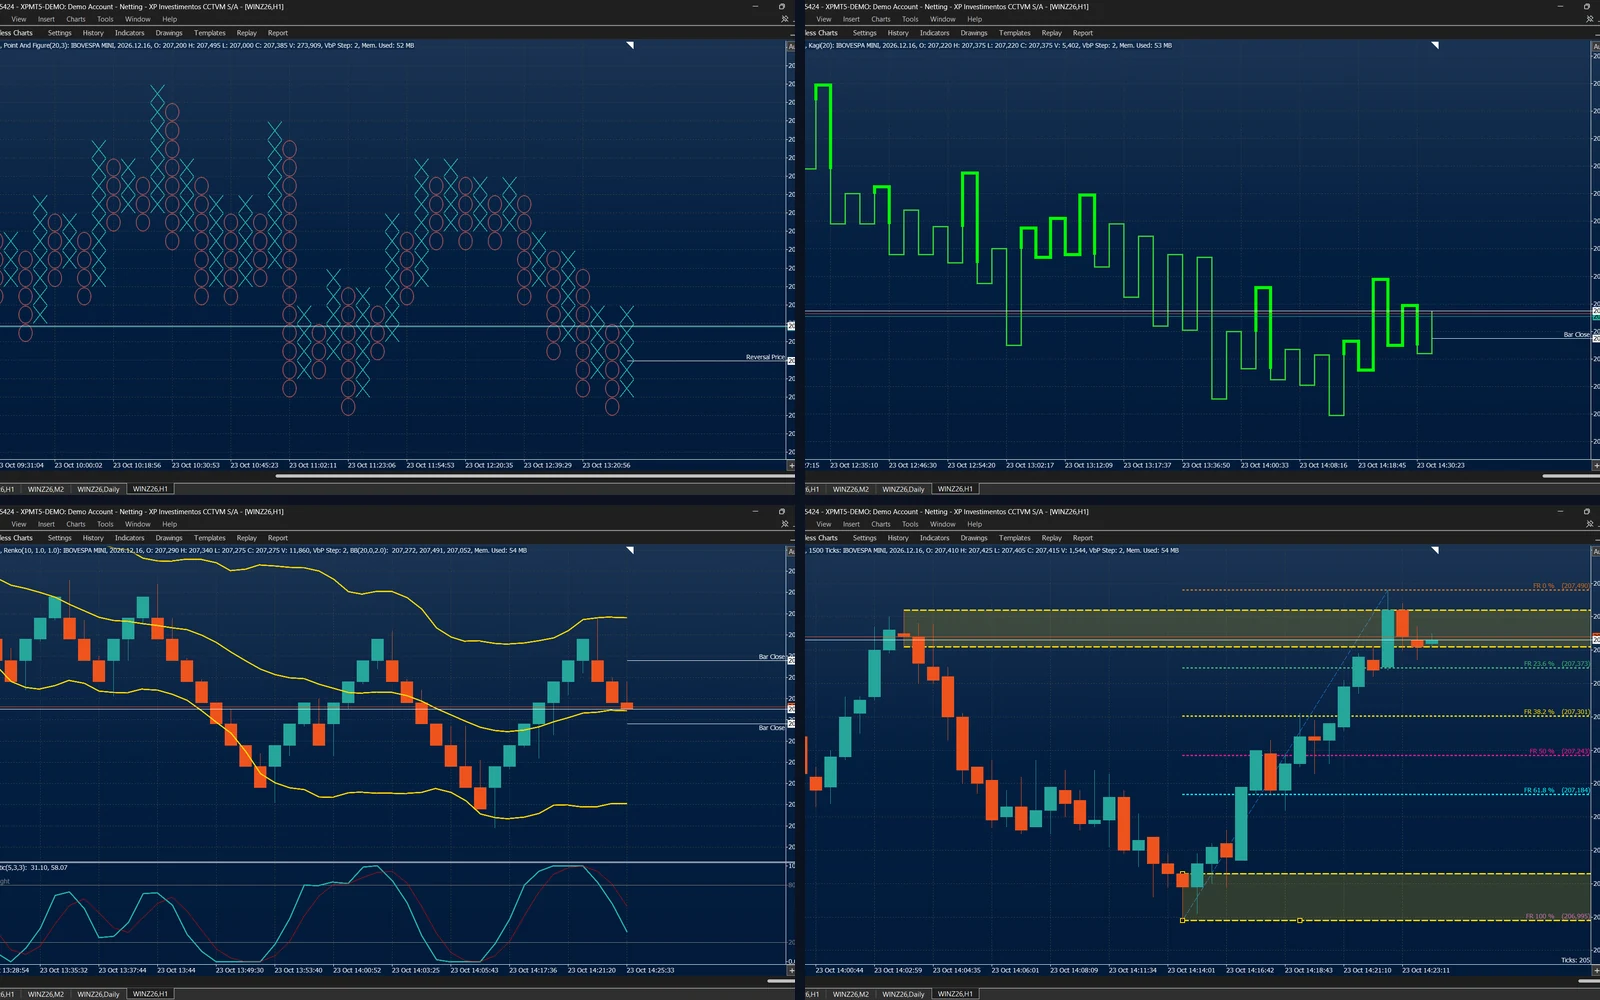
Task: Click 23 Oct 14:30:23 time label in Kagi chart
Action: click(1440, 465)
